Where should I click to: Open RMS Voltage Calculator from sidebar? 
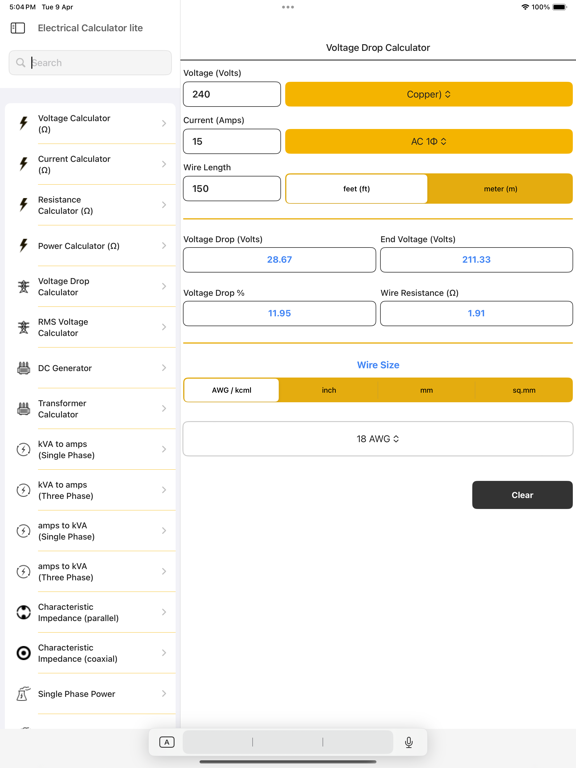[x=91, y=327]
